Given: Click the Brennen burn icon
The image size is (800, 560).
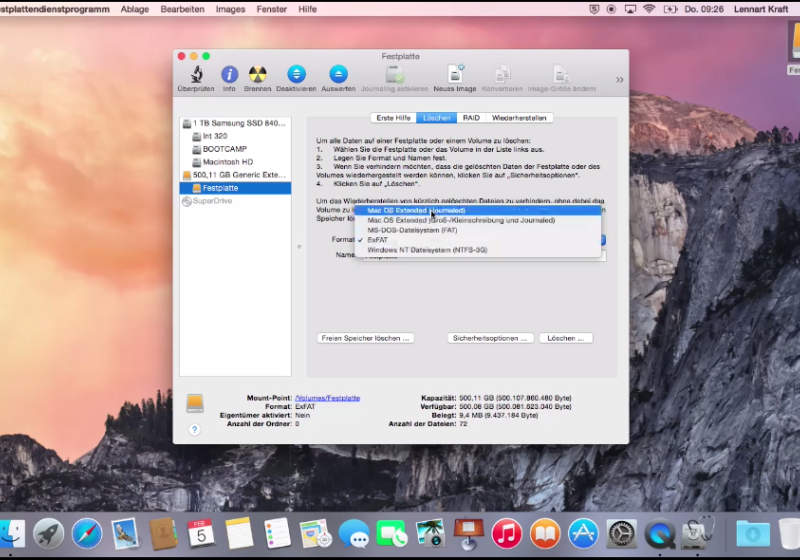Looking at the screenshot, I should [x=258, y=75].
